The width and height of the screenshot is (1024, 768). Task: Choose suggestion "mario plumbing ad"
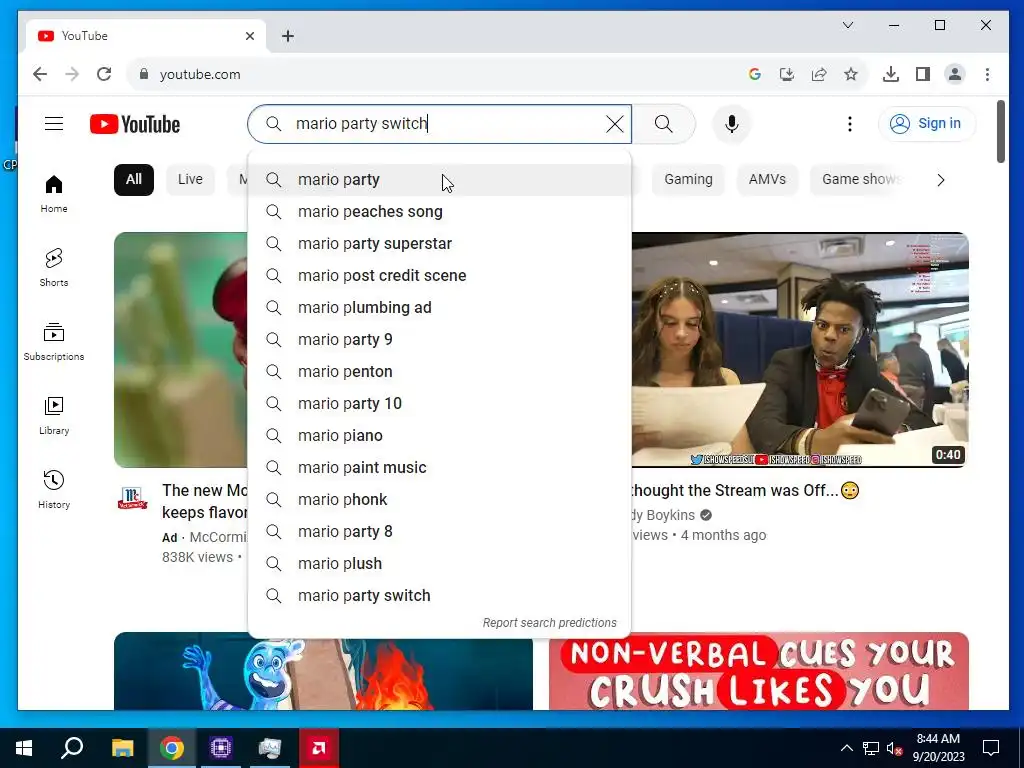[440, 308]
